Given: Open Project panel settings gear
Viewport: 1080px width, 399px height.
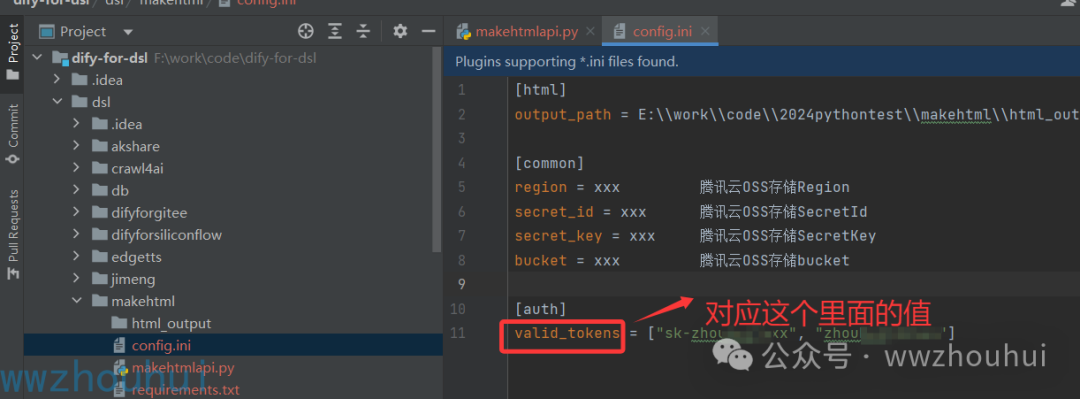Looking at the screenshot, I should point(400,31).
